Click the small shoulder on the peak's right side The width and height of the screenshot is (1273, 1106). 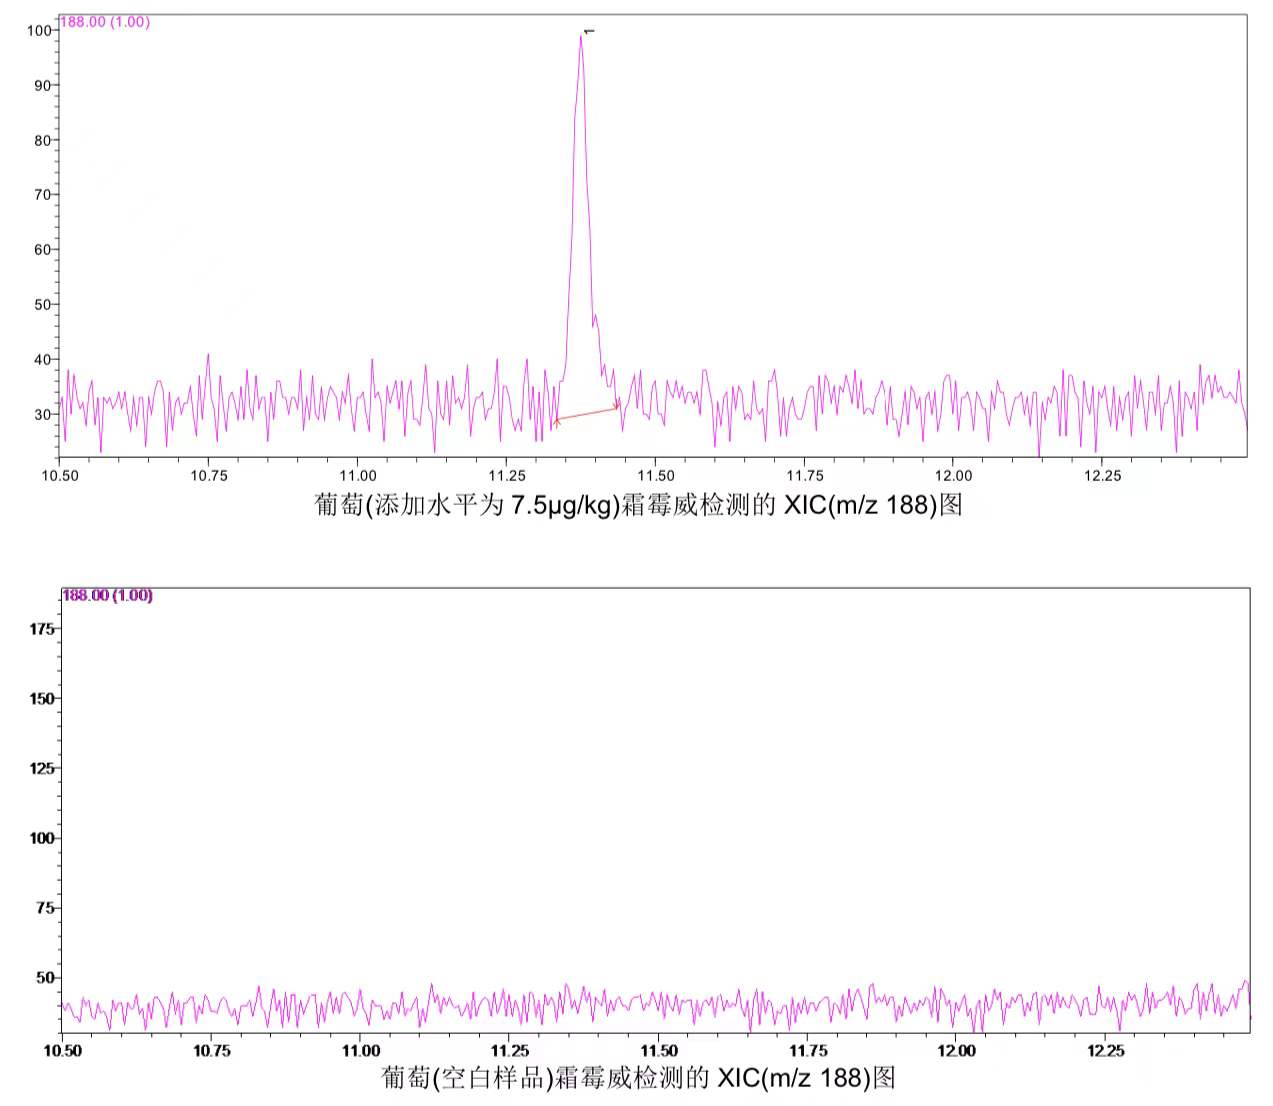pos(596,319)
